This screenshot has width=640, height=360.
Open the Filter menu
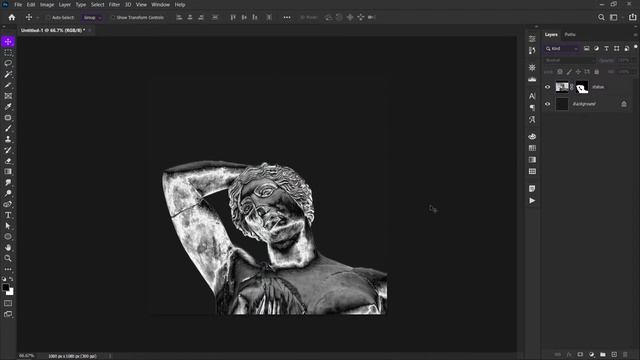[x=114, y=4]
